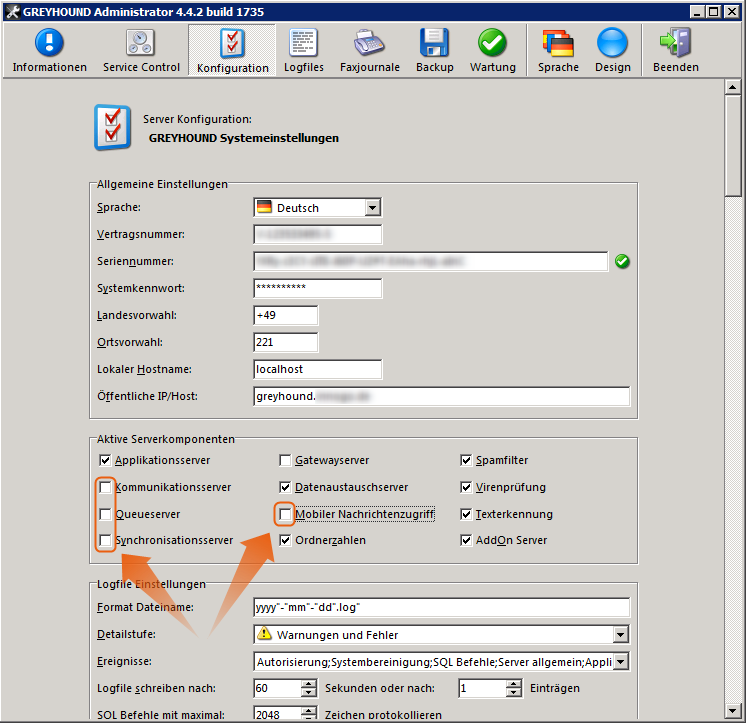
Task: Open the Detailstufe dropdown arrow
Action: pyautogui.click(x=620, y=635)
